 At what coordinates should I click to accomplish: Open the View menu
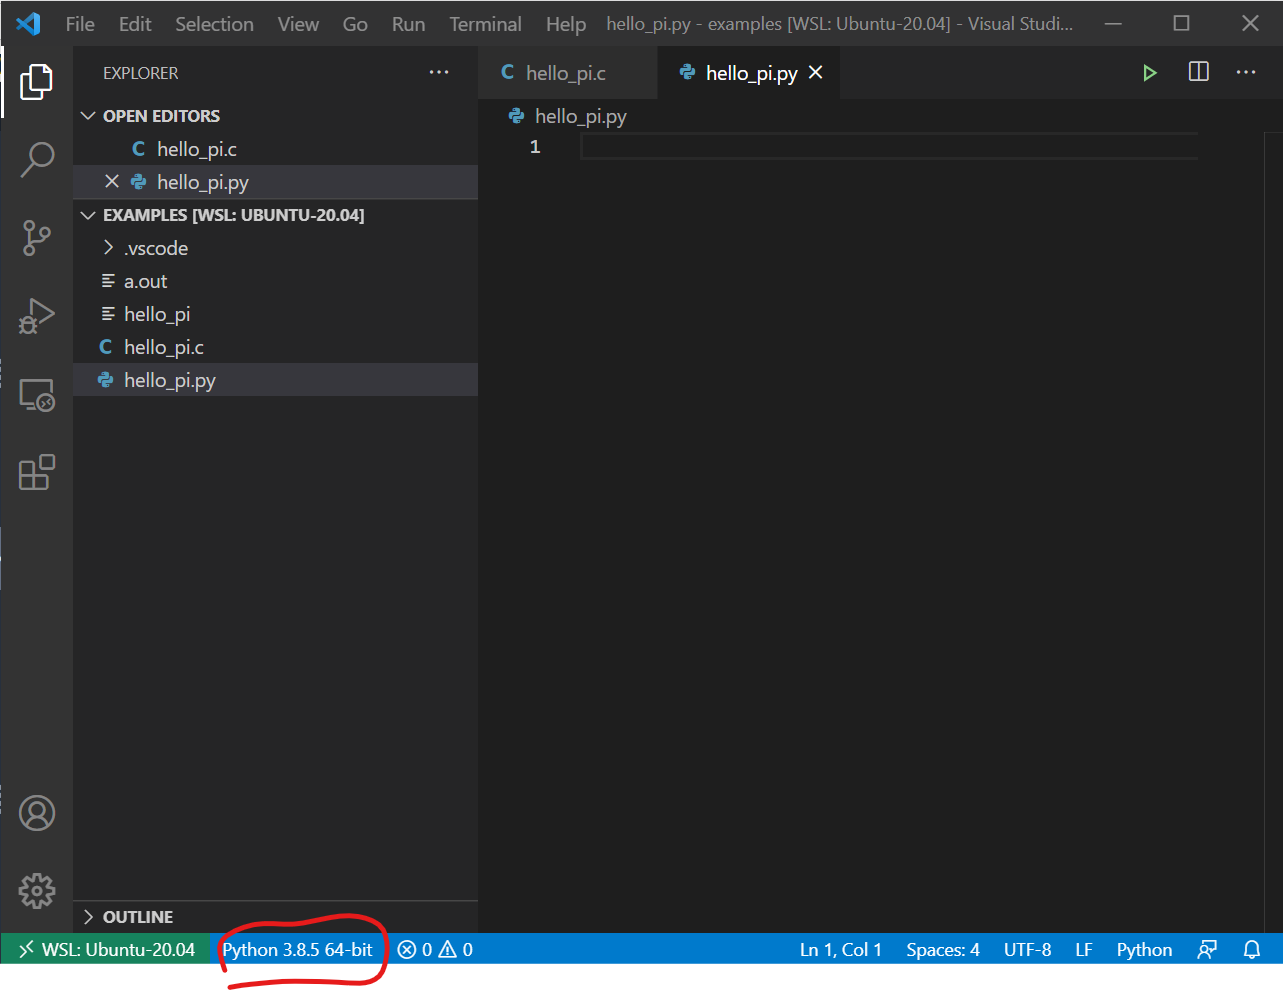click(x=298, y=24)
